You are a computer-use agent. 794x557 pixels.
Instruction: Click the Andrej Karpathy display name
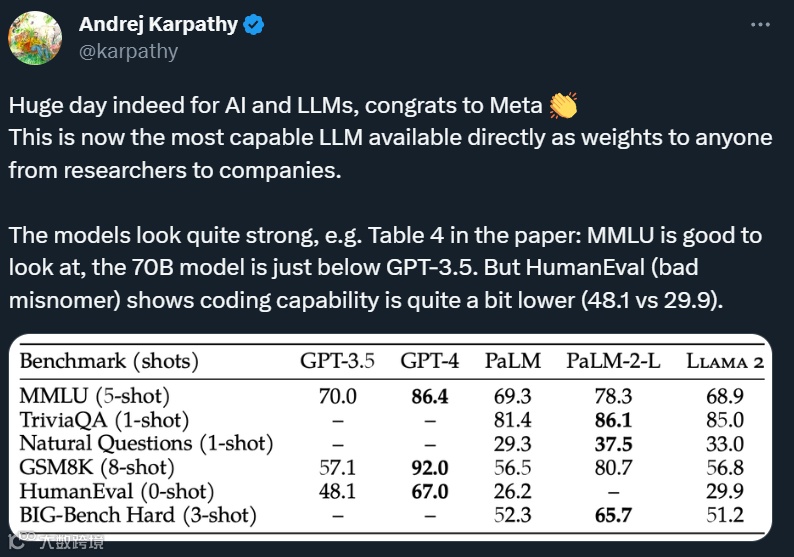160,27
